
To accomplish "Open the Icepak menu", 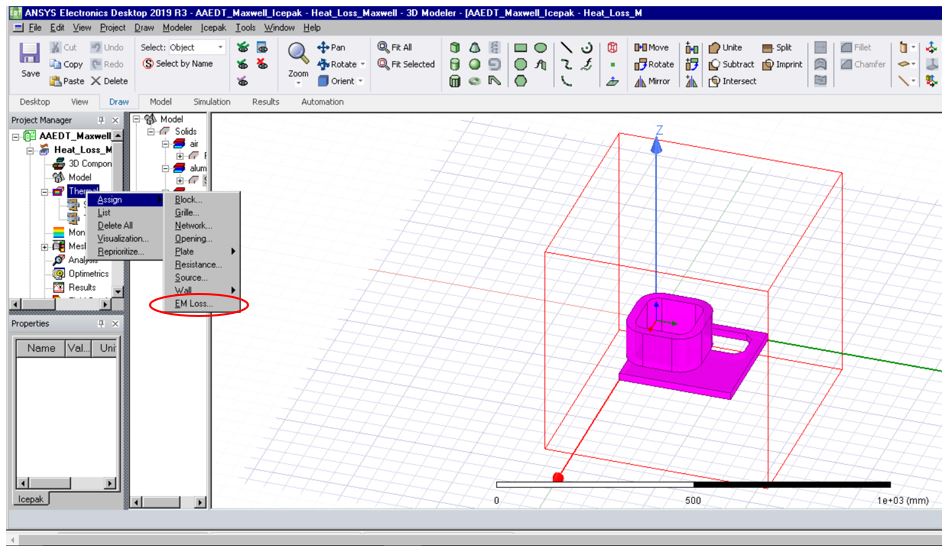I will tap(213, 27).
